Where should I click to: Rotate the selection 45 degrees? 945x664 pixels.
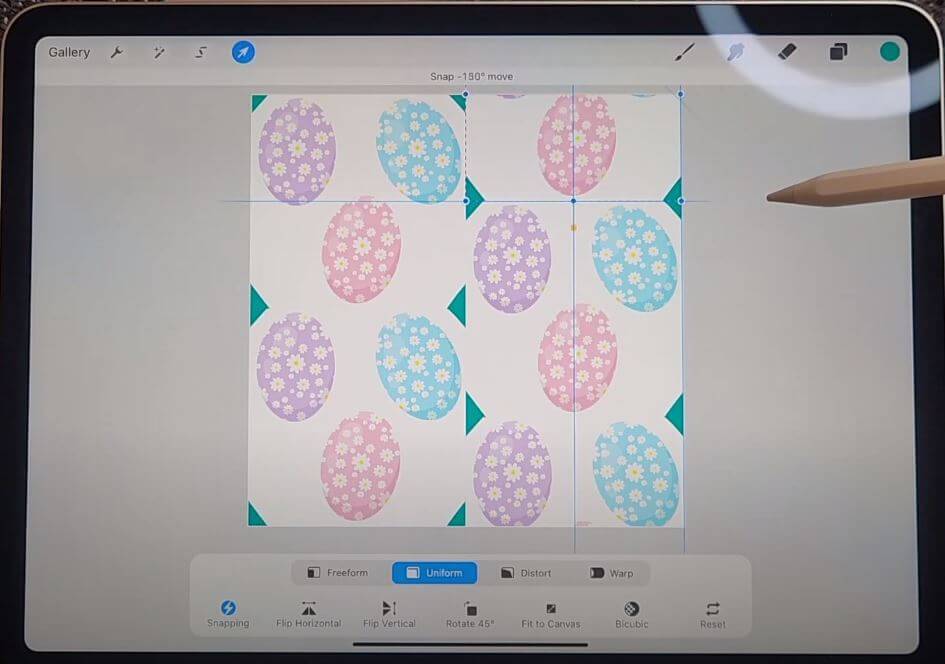470,614
